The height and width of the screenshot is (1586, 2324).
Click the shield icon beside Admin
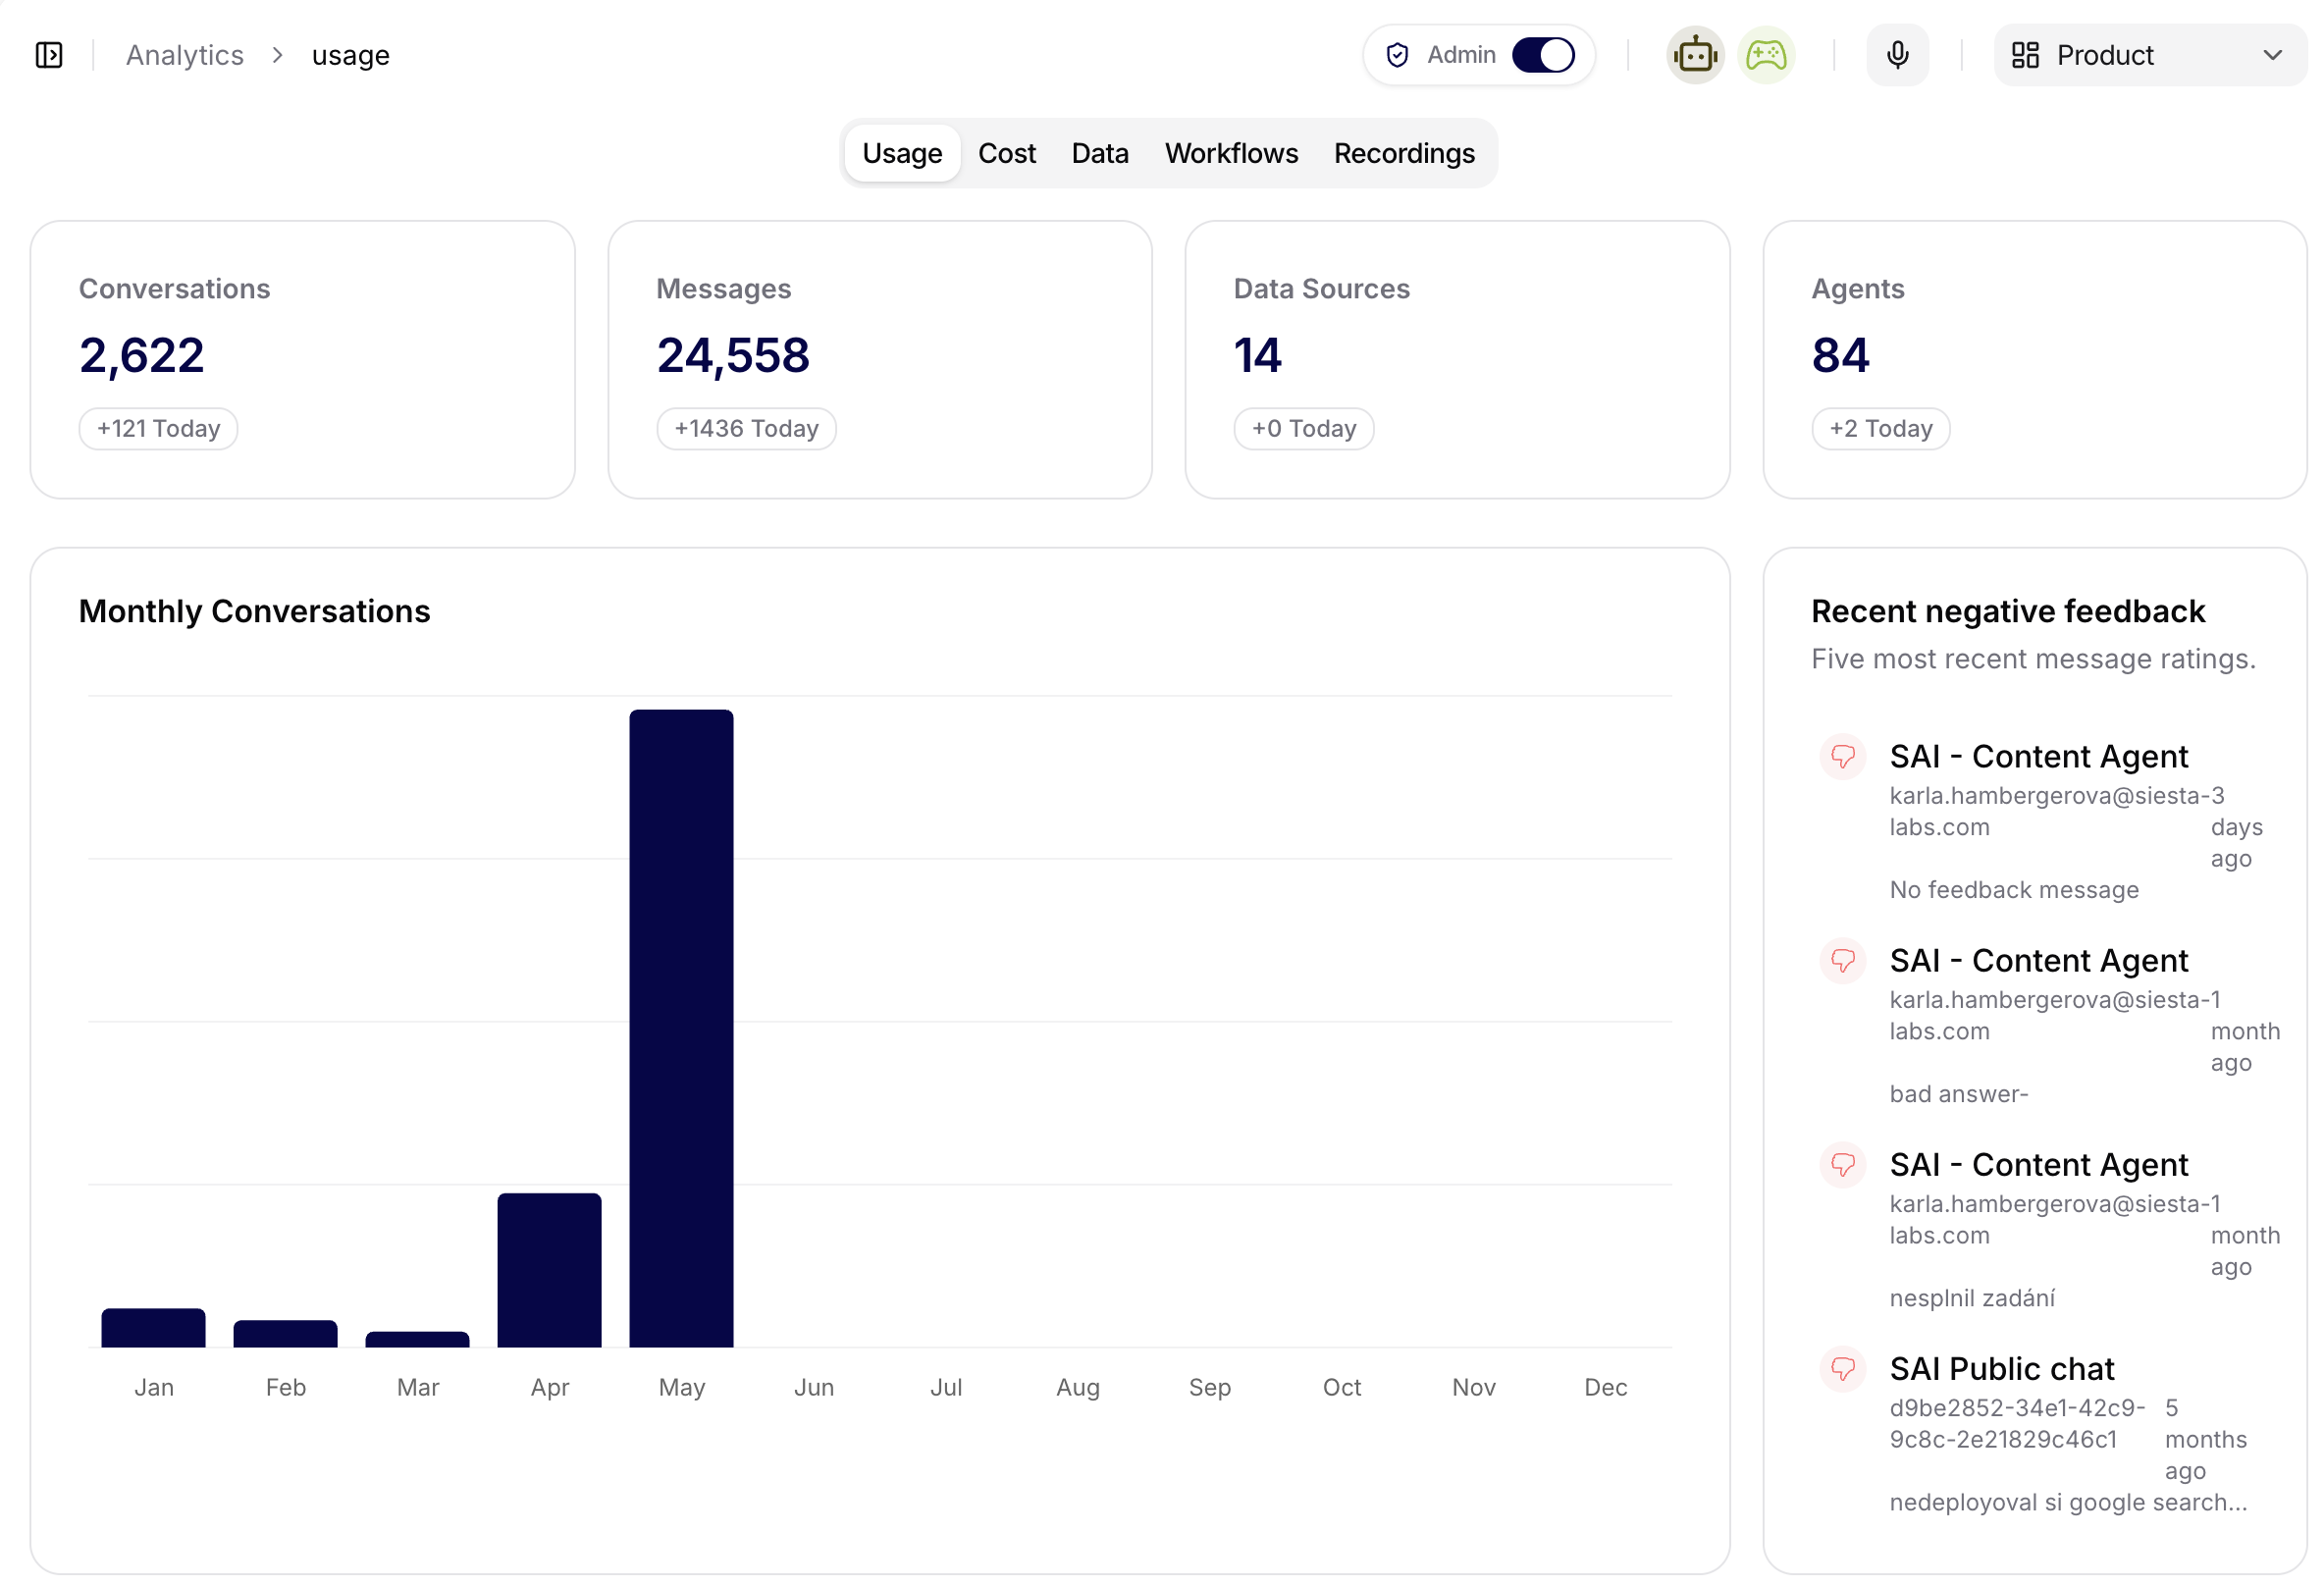1397,55
